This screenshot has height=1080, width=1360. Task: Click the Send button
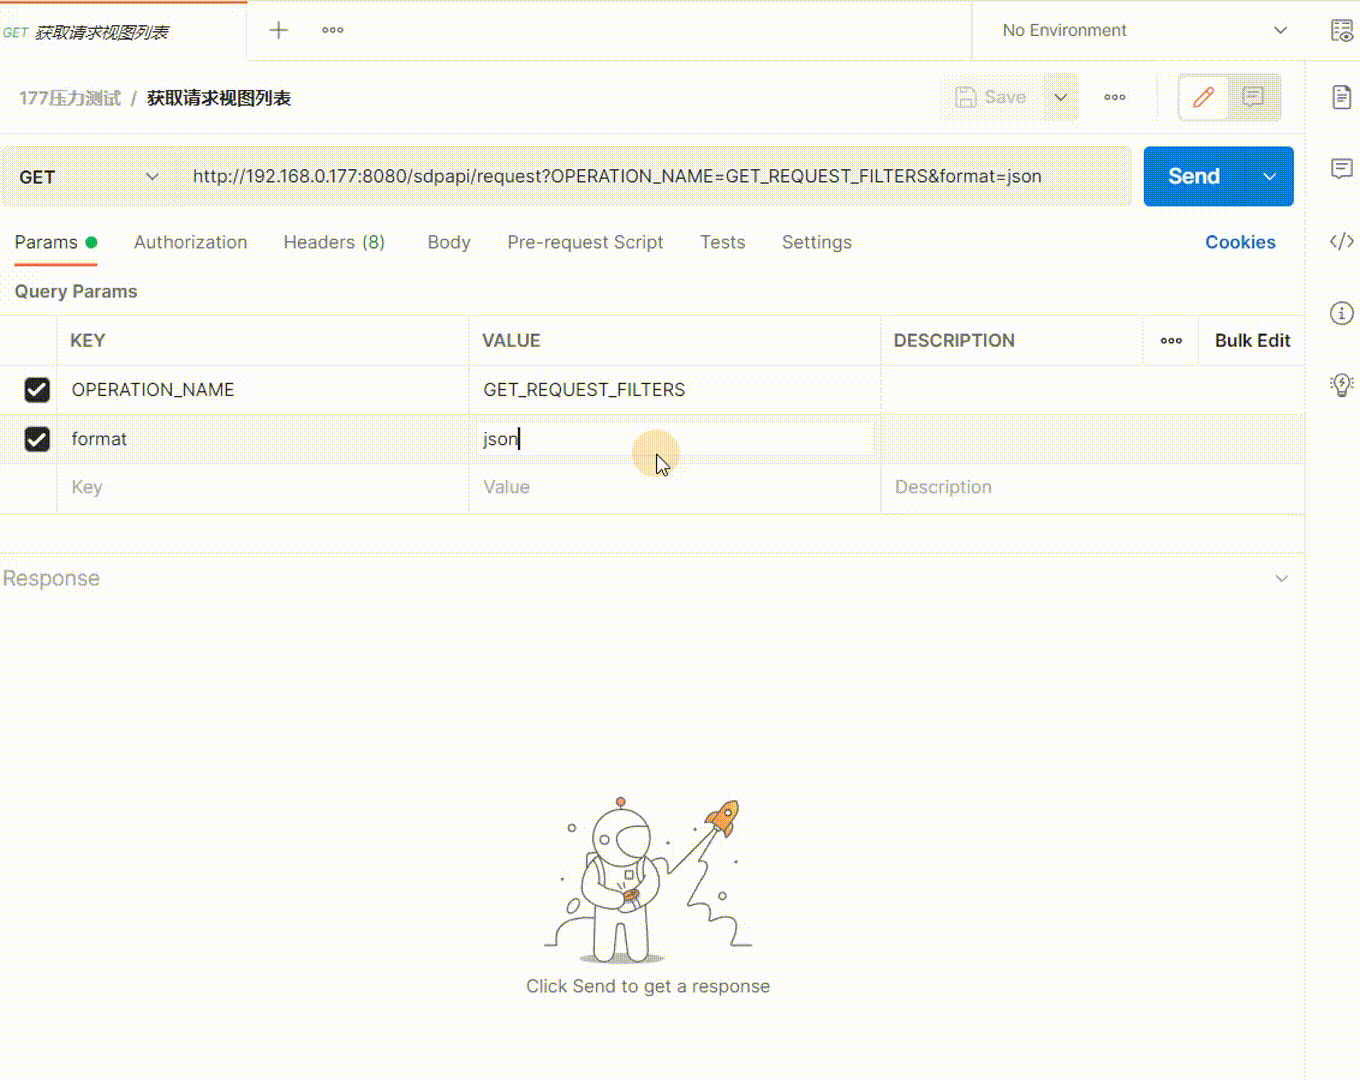[1194, 177]
